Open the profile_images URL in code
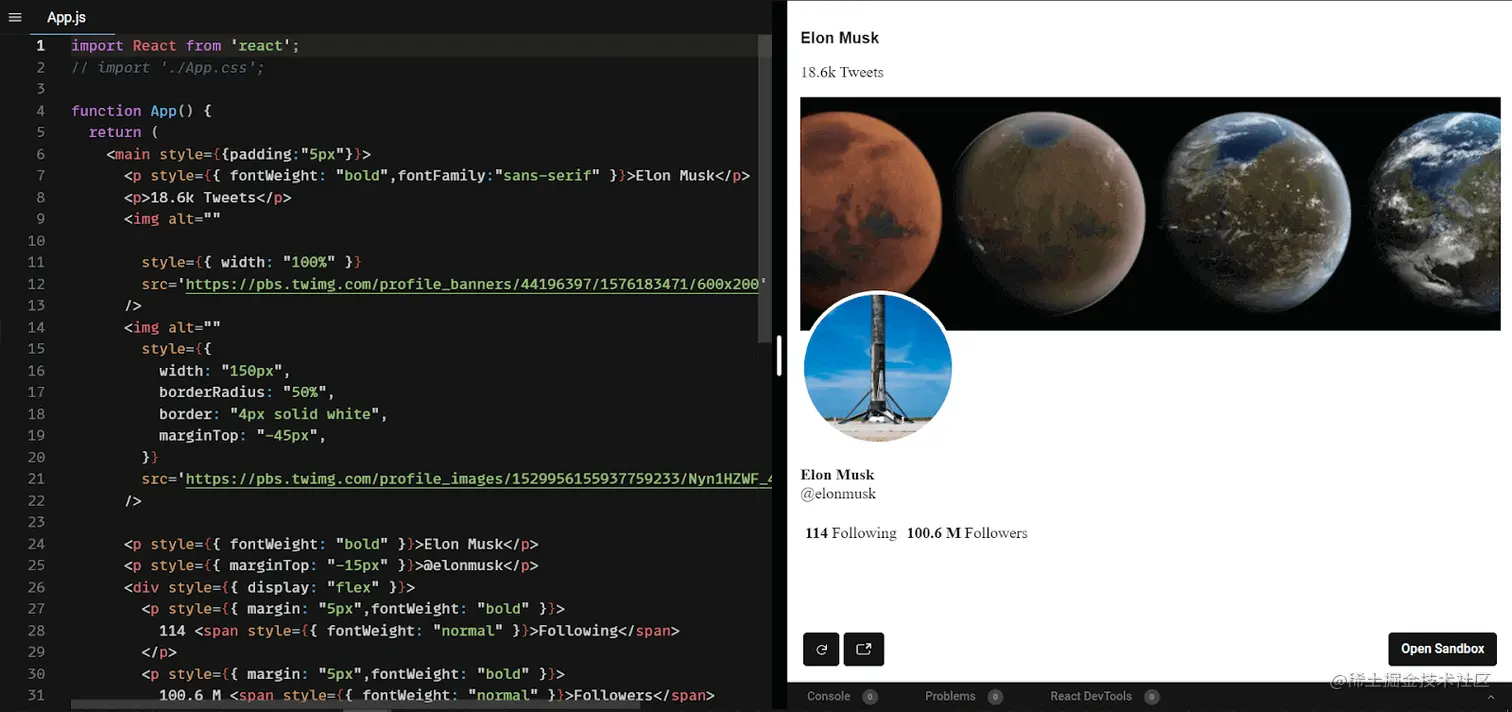This screenshot has width=1512, height=712. 478,479
